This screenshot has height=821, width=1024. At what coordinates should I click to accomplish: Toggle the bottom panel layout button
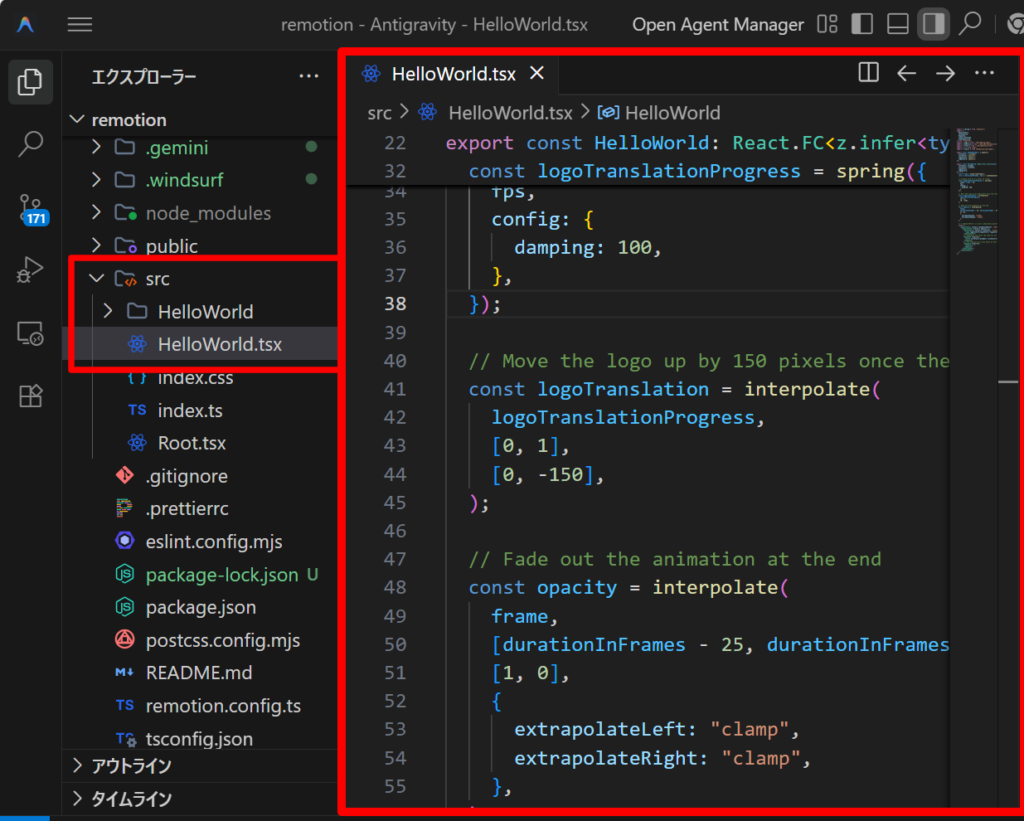click(x=898, y=24)
